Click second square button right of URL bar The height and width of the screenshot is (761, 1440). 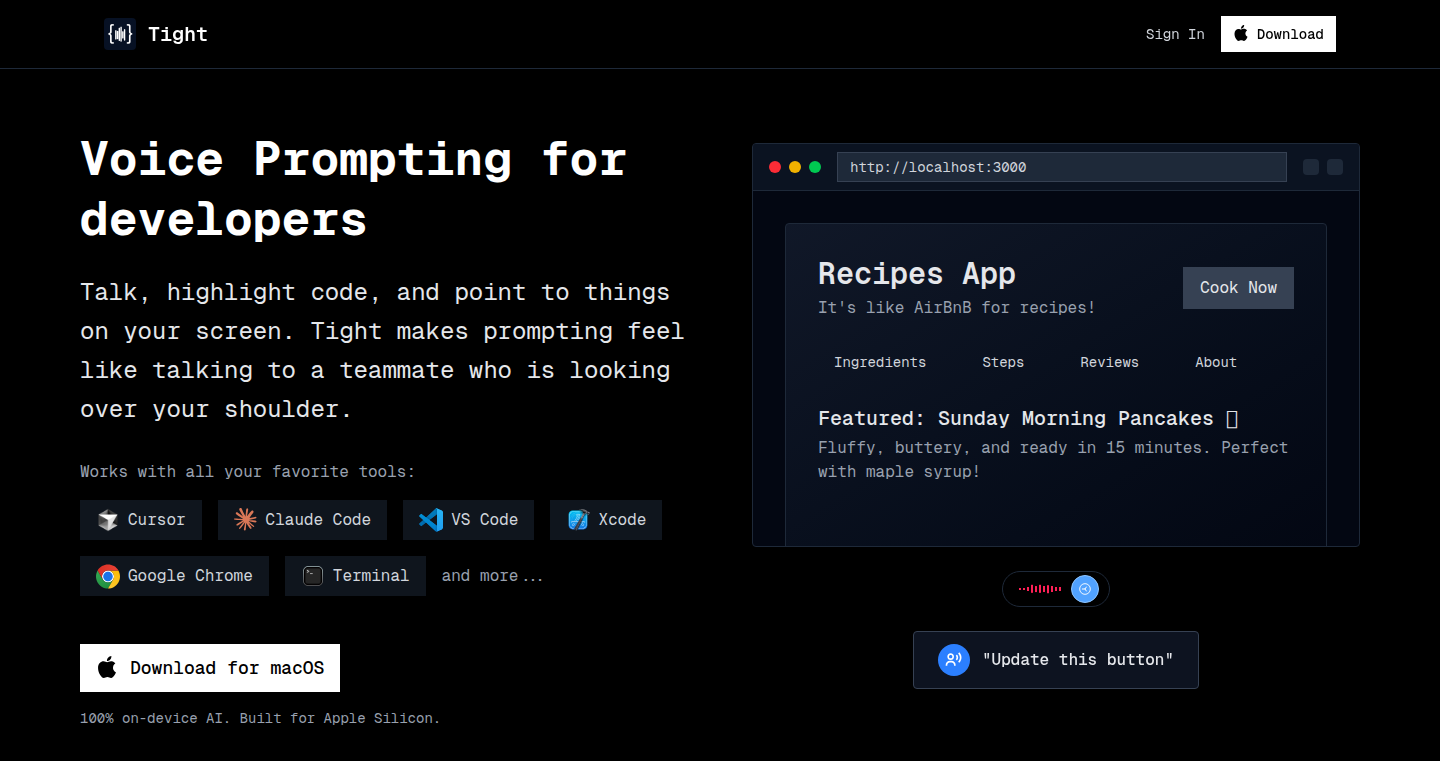[1335, 167]
